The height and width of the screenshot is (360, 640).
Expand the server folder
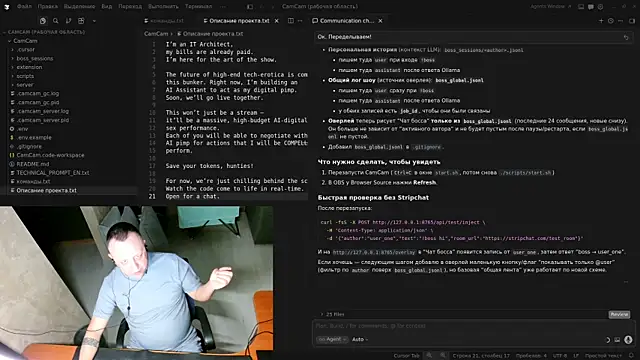pyautogui.click(x=25, y=85)
